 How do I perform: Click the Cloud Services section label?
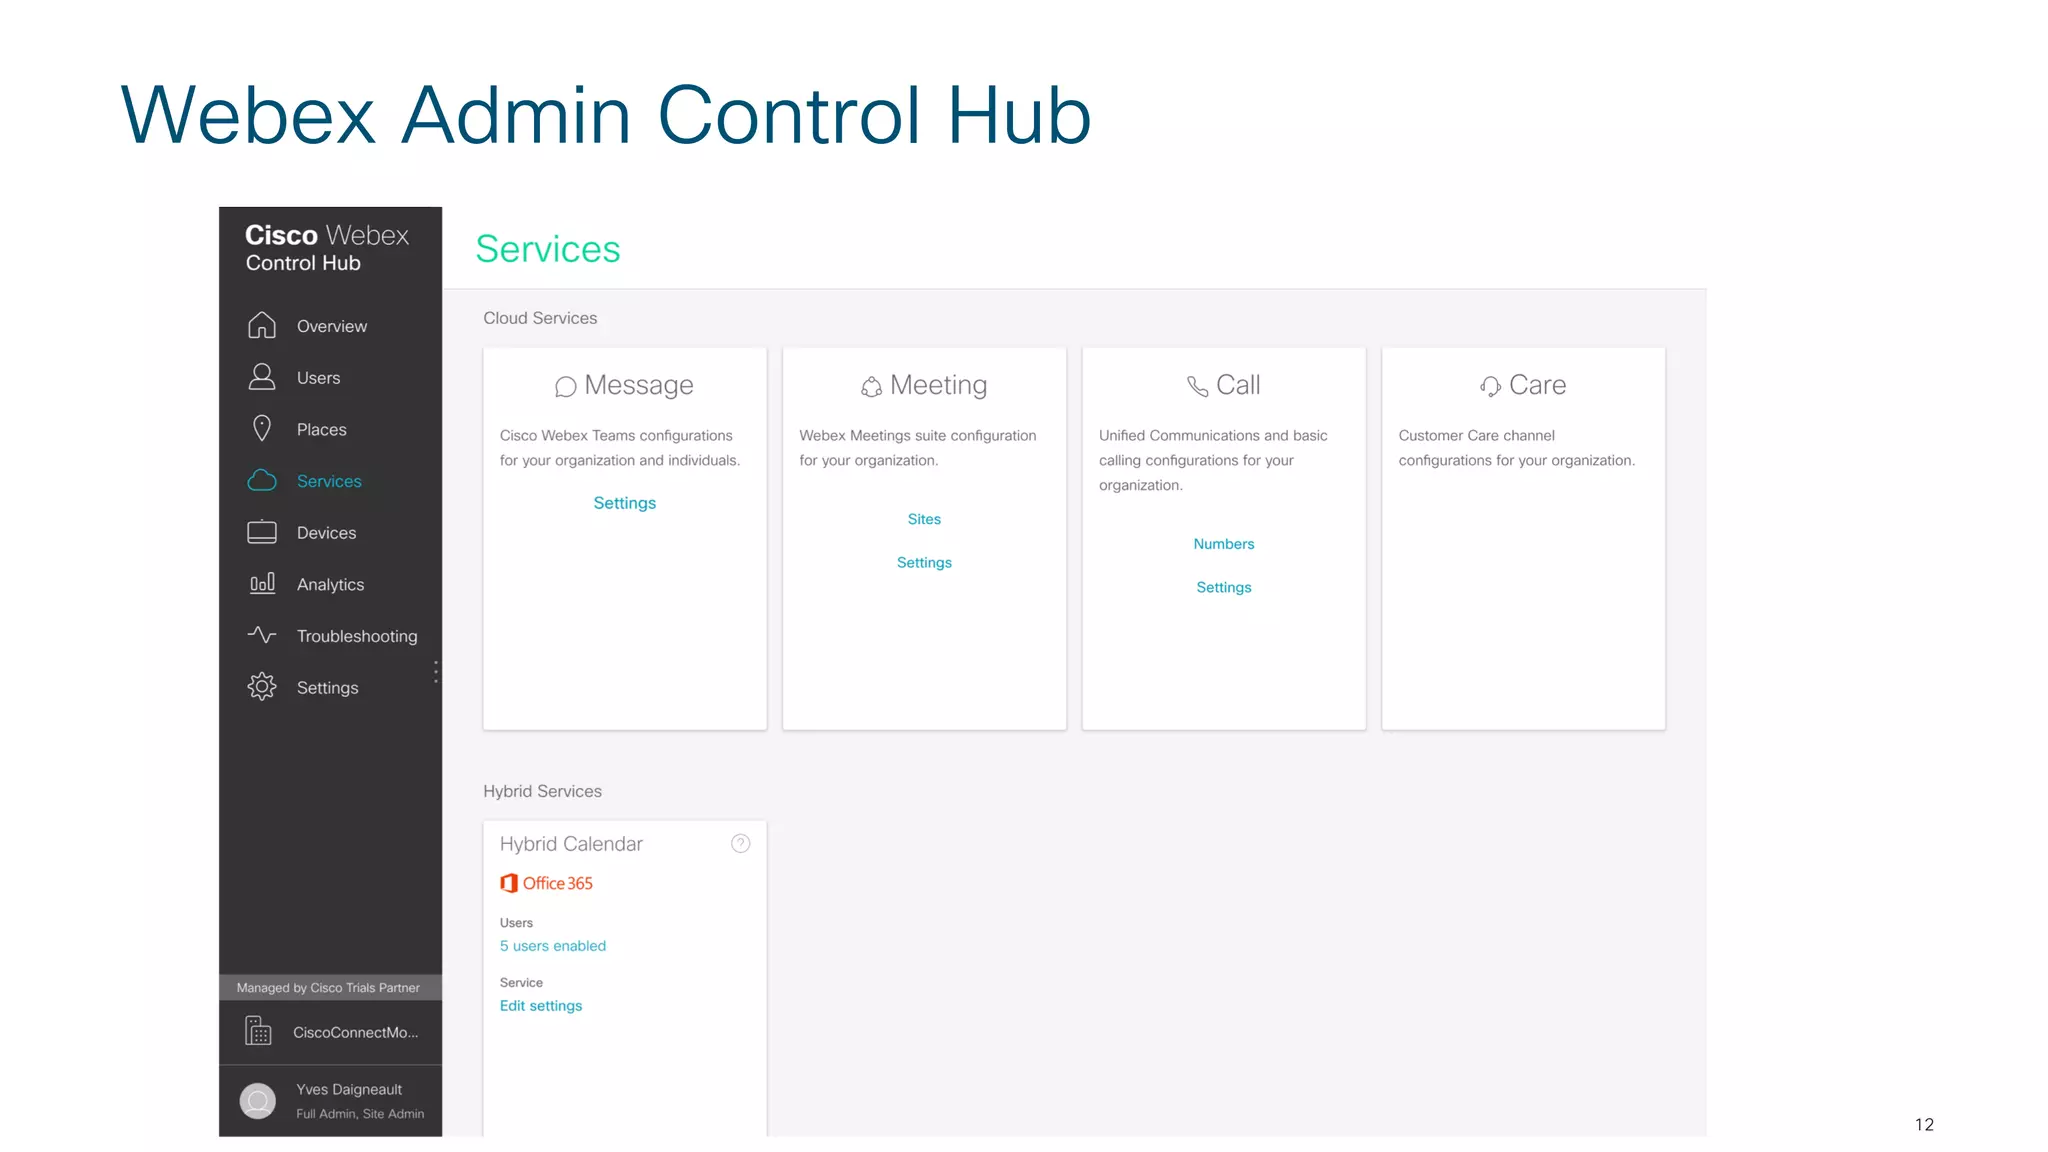pos(540,318)
